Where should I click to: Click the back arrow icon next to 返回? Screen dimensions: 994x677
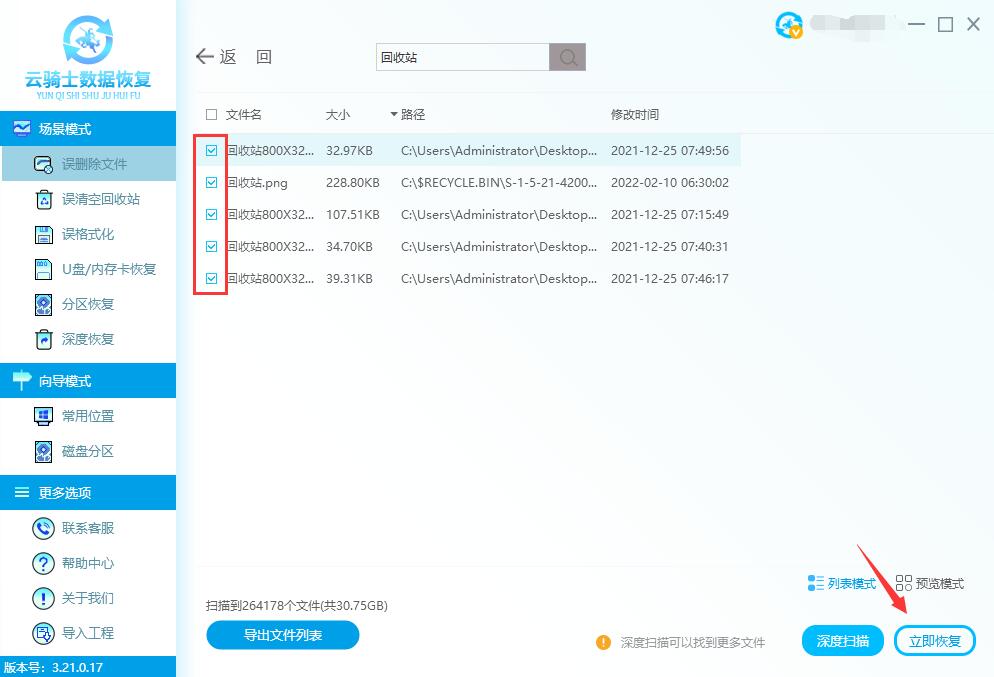(204, 56)
